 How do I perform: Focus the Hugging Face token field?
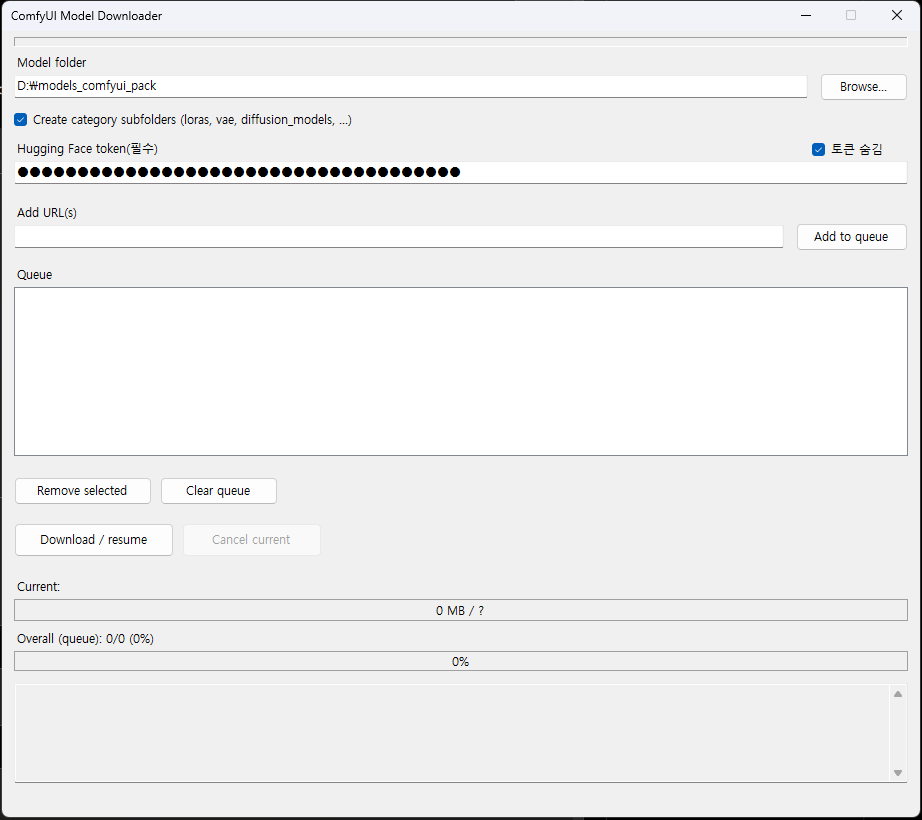coord(460,172)
